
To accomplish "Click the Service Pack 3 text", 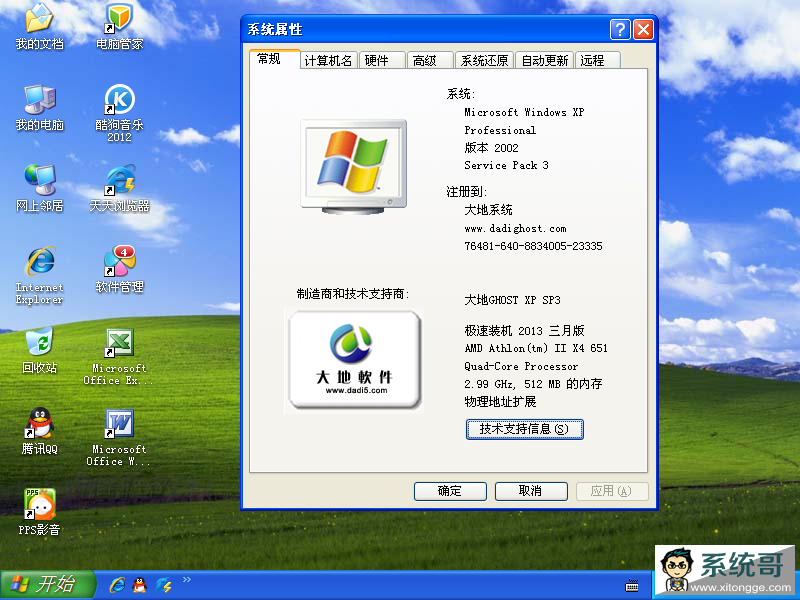I will click(506, 165).
